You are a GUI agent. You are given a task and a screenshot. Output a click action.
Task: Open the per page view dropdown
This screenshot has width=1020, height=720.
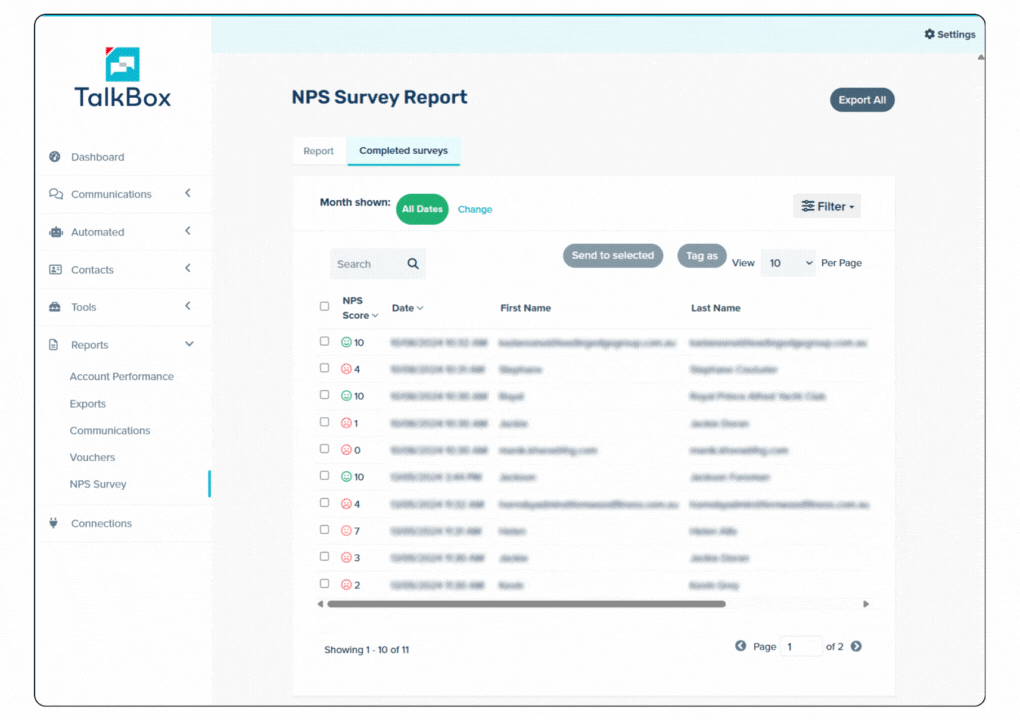788,263
